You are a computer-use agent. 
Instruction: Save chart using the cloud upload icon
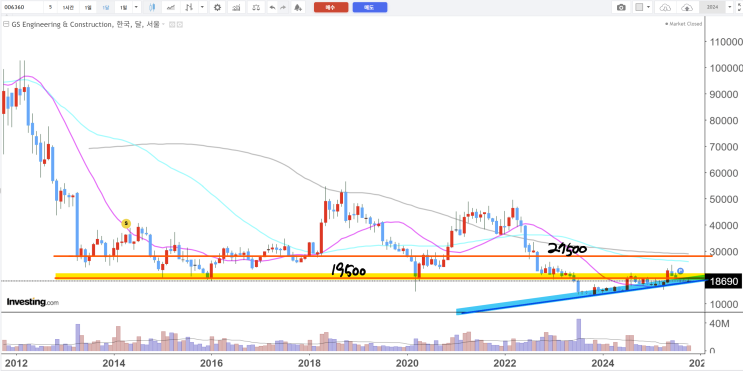687,7
